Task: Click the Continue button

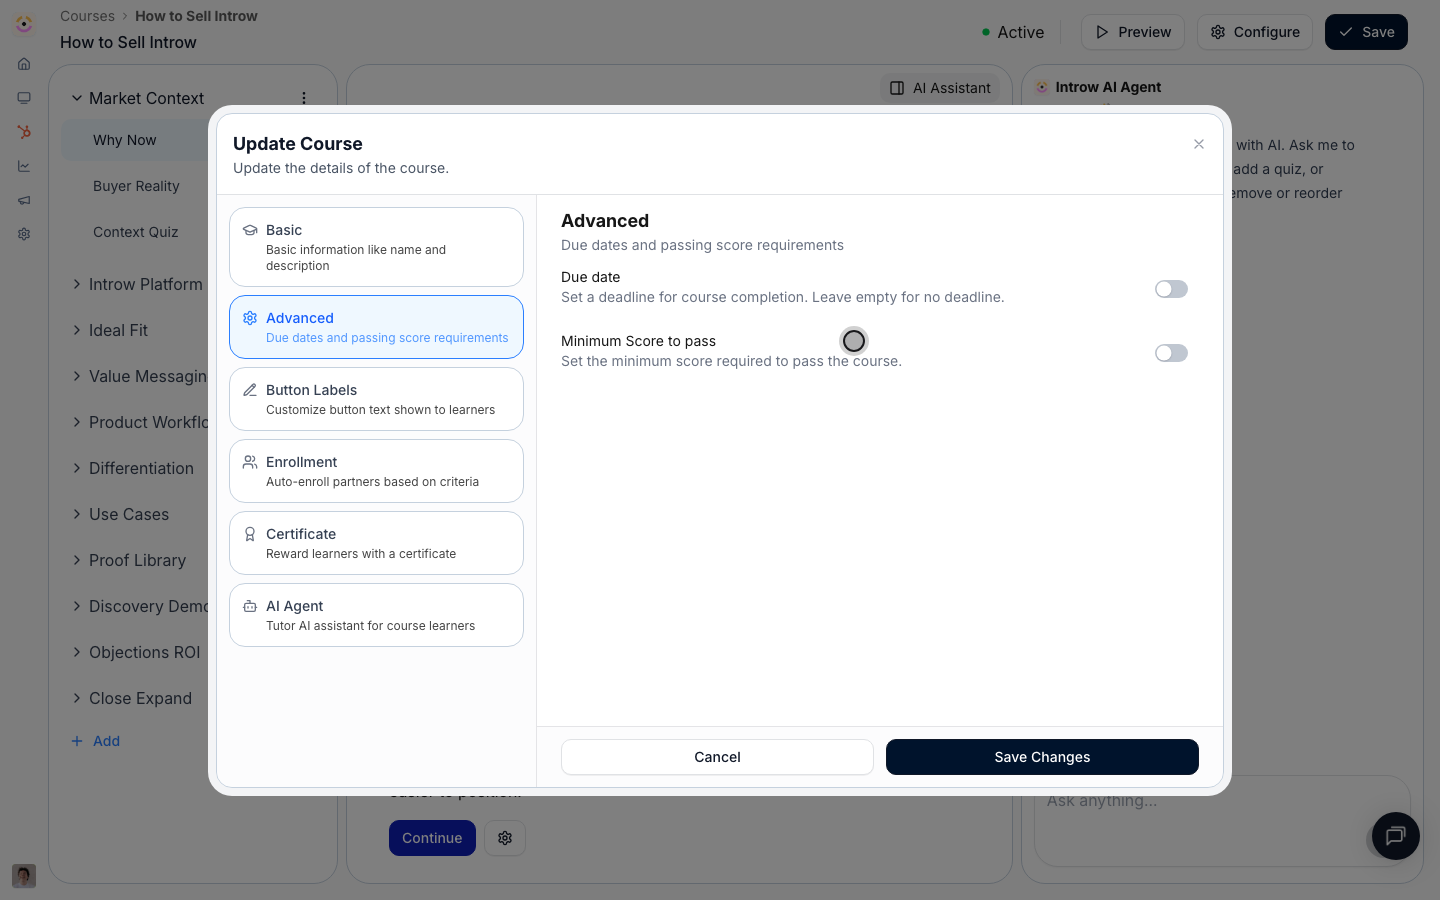Action: click(x=432, y=838)
